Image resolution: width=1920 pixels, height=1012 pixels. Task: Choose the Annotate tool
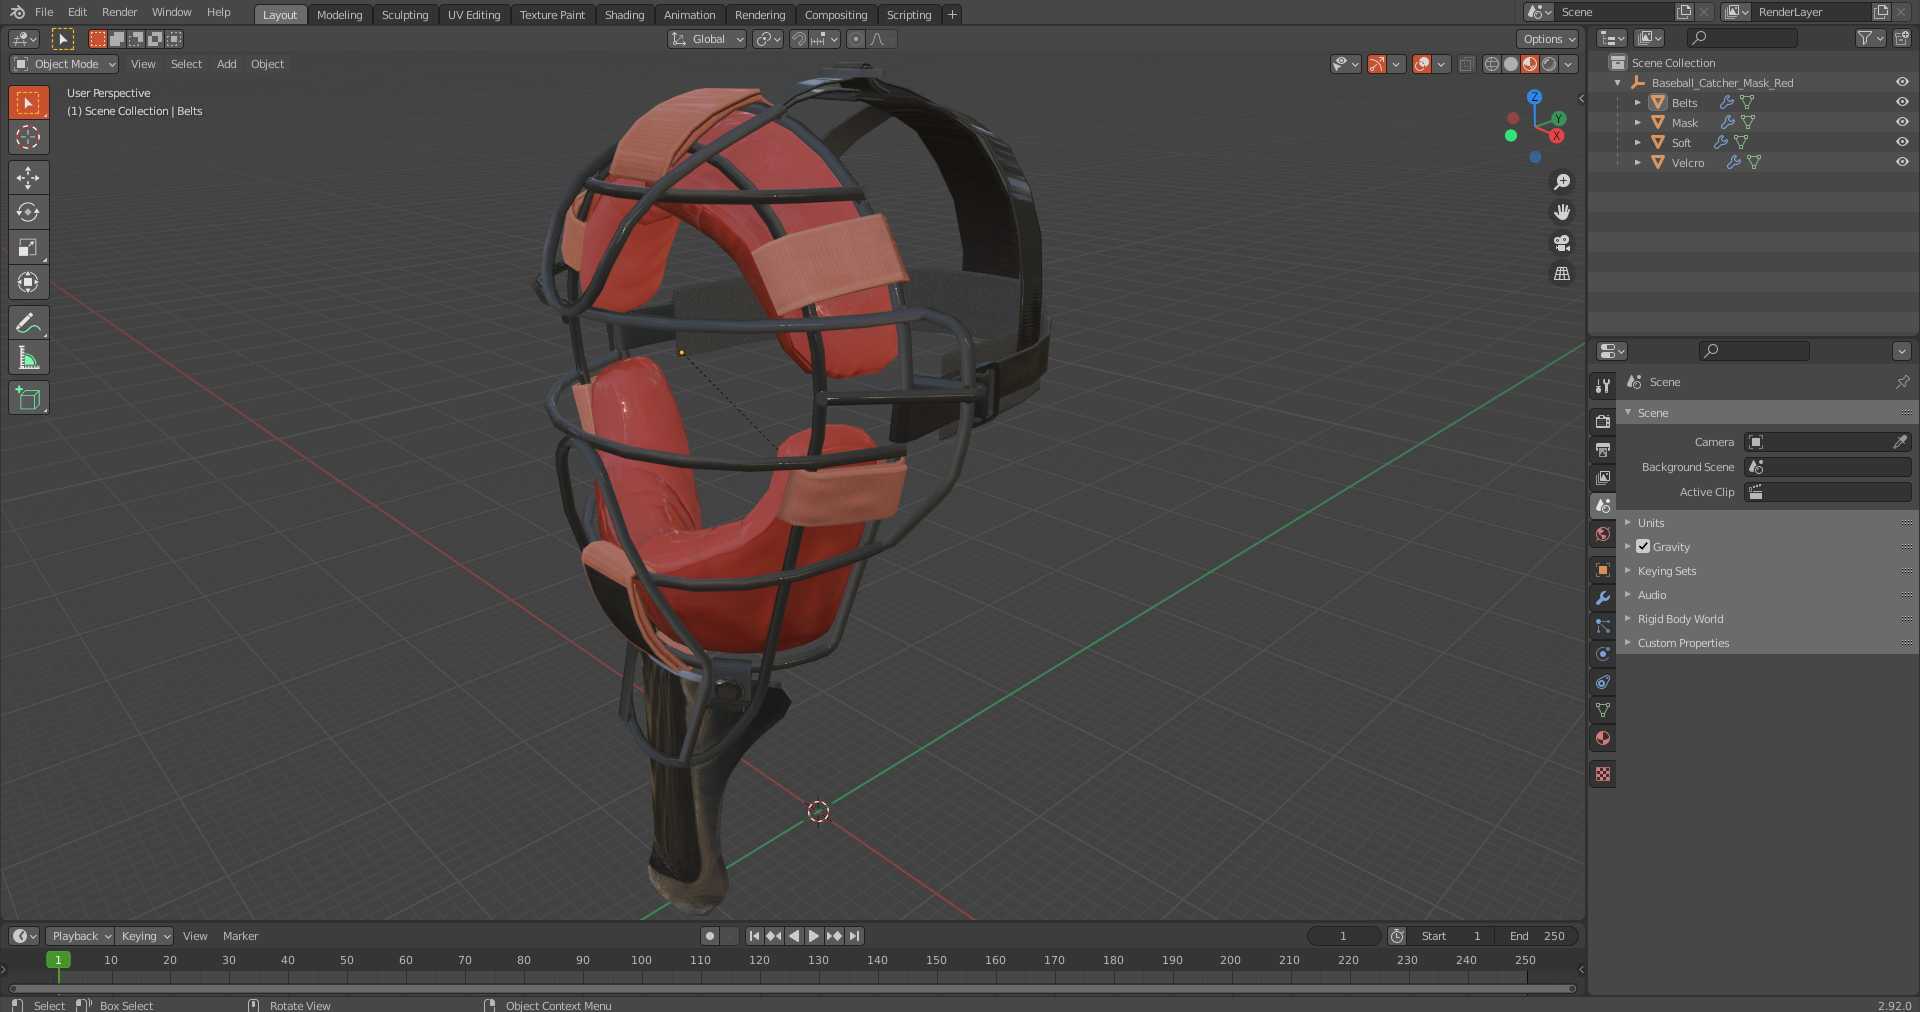pos(28,322)
